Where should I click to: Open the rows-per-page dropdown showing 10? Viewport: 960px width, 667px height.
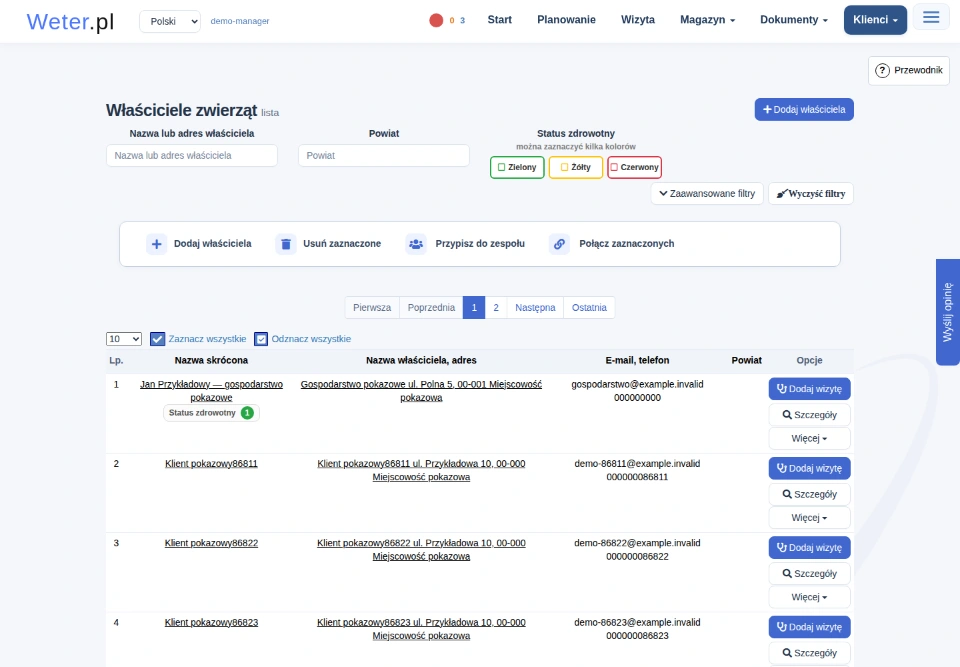[x=124, y=339]
